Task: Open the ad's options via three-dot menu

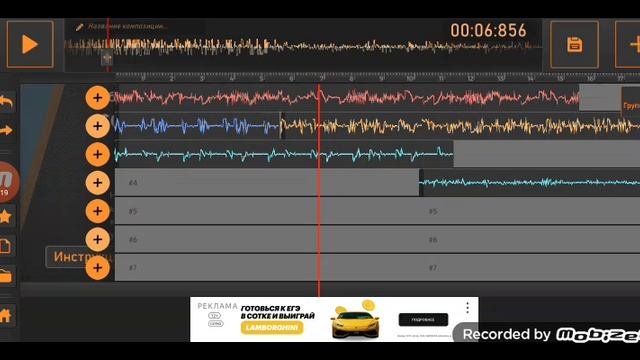Action: (467, 308)
